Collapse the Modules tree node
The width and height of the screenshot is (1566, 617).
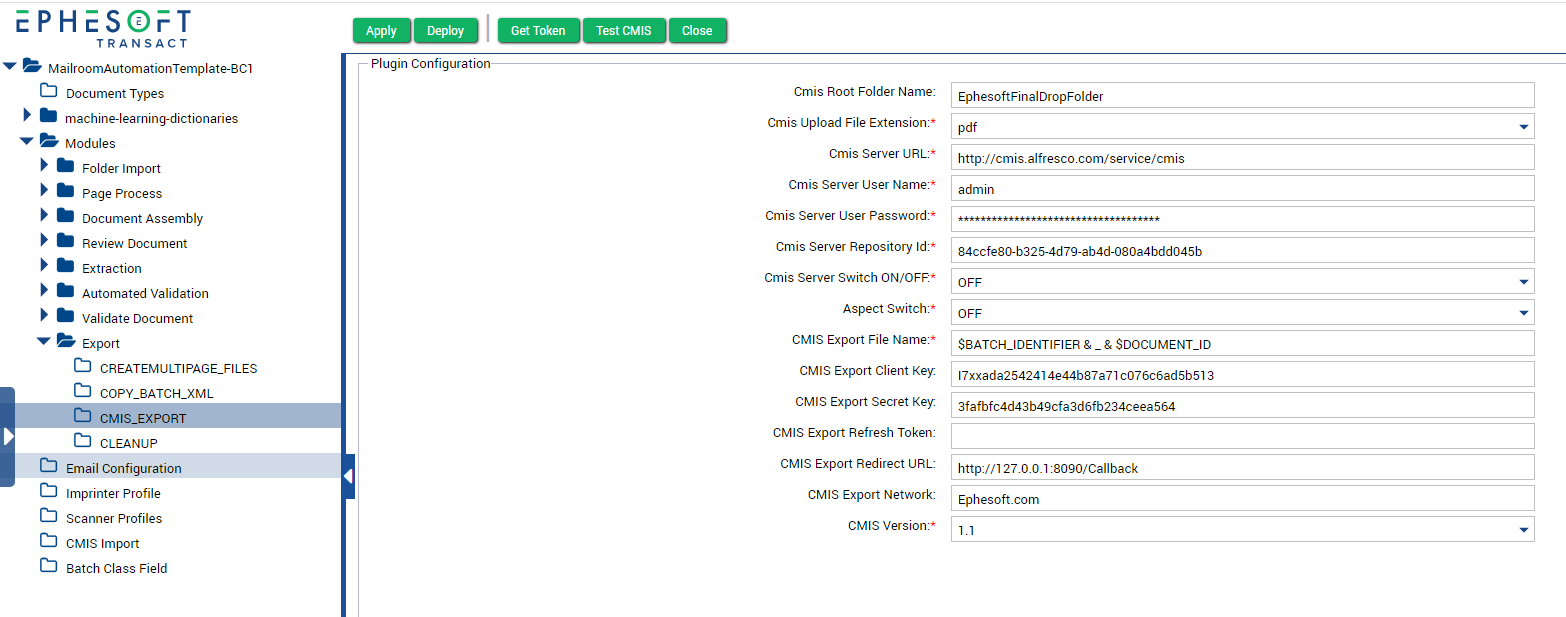(x=27, y=142)
